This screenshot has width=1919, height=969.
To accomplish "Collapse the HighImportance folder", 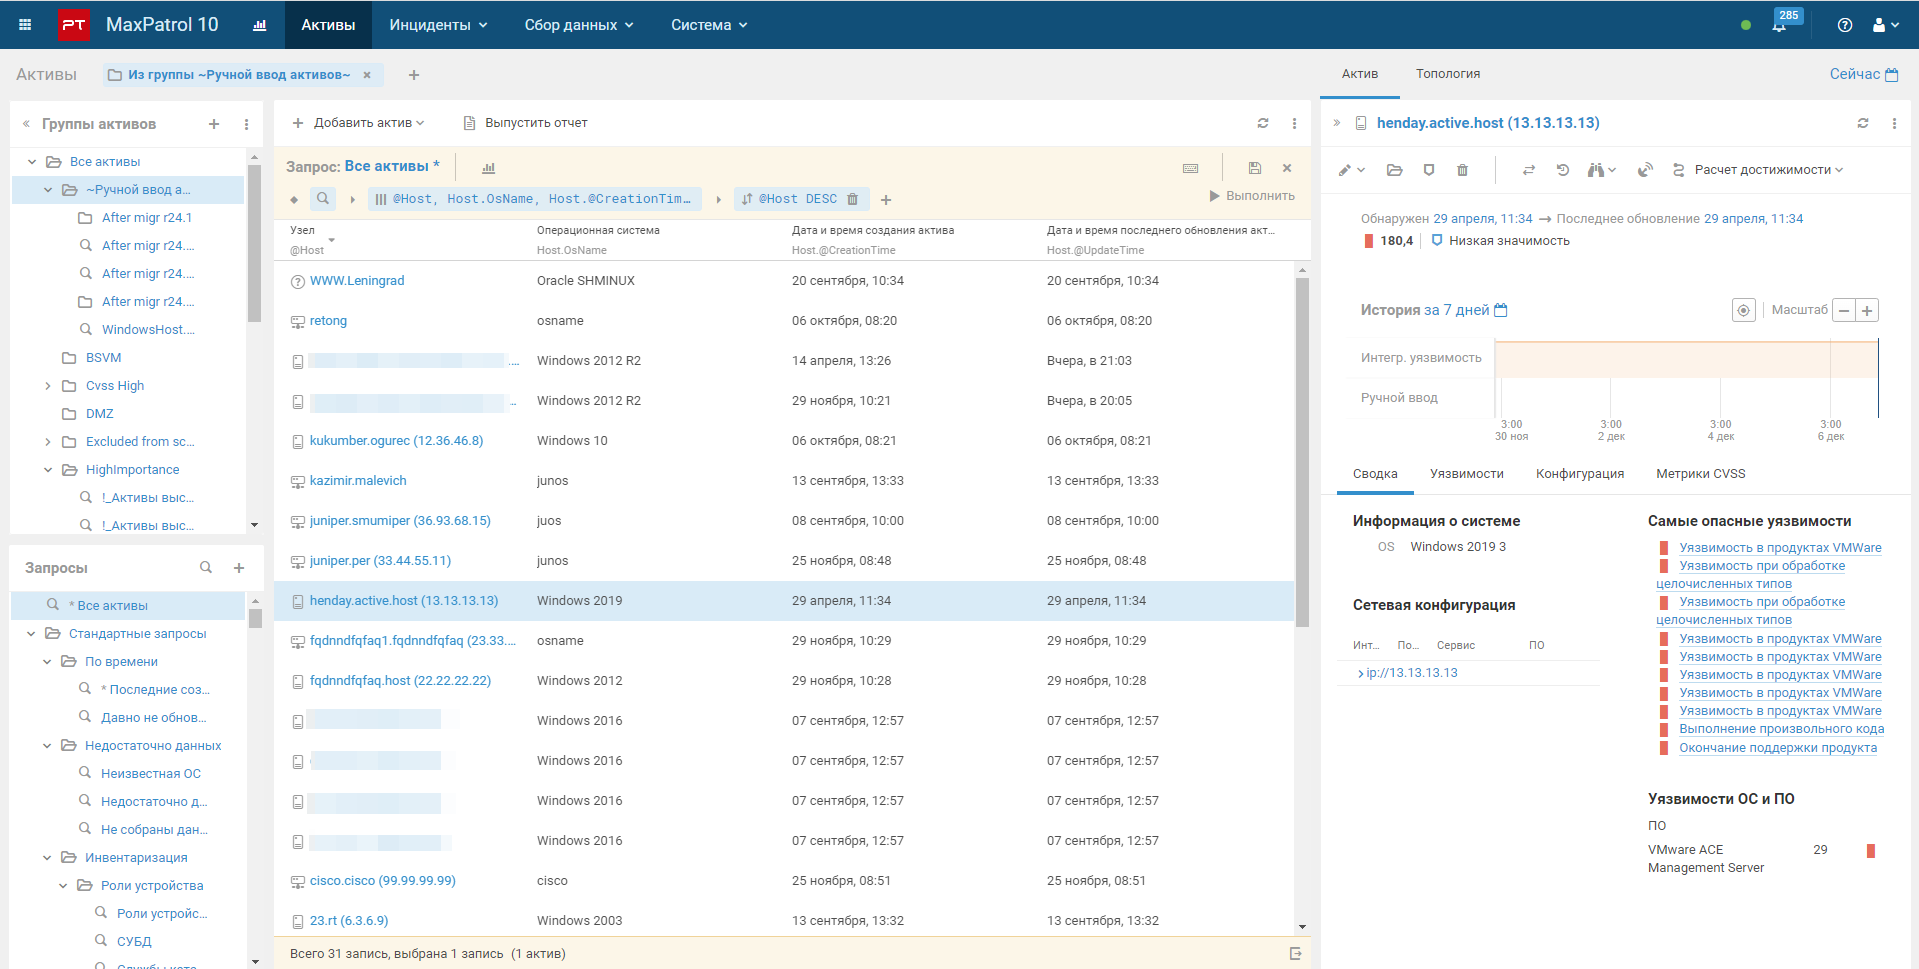I will click(48, 470).
